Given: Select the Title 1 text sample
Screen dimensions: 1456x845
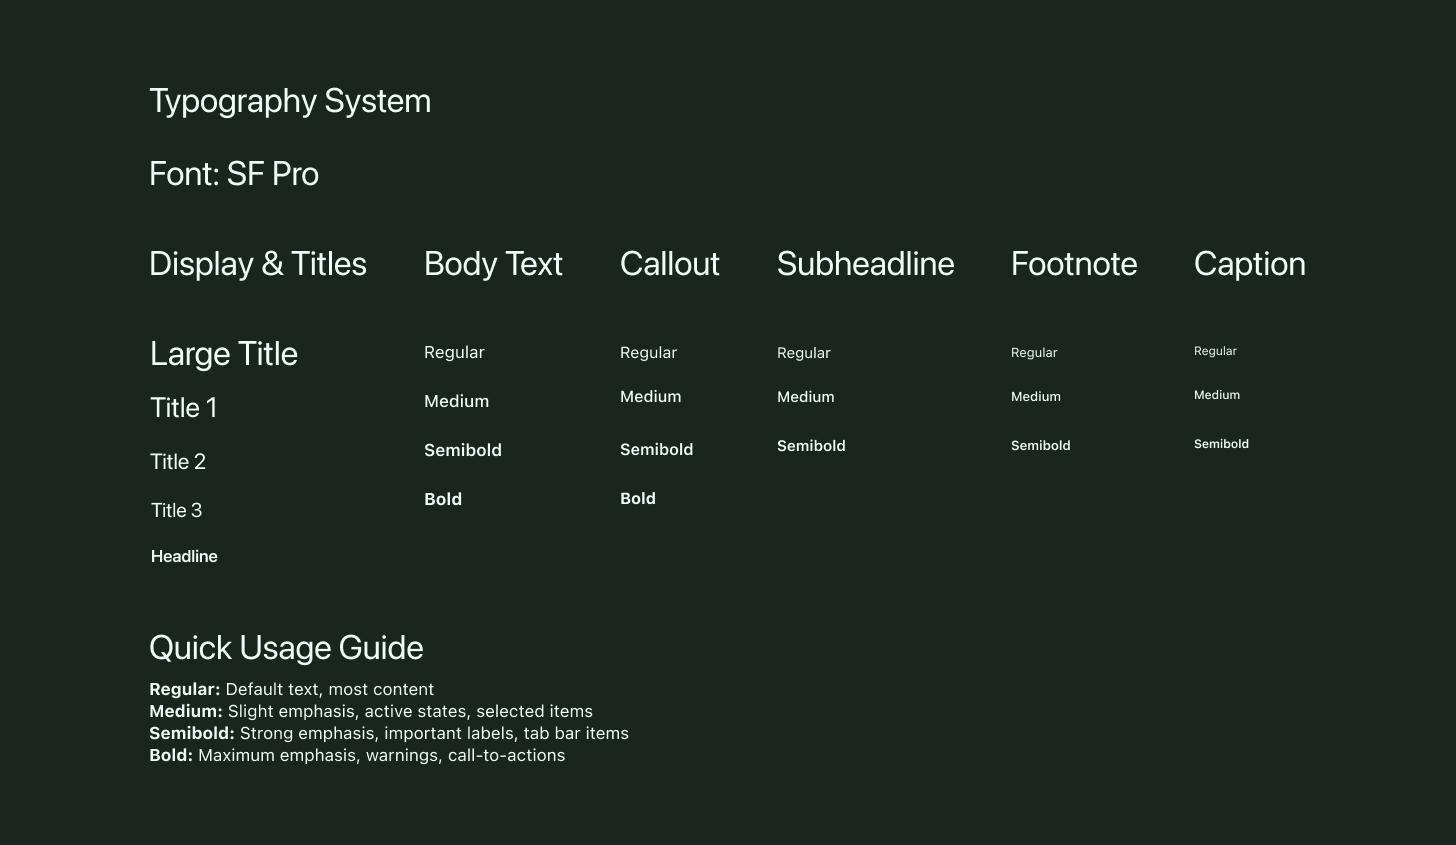Looking at the screenshot, I should click(183, 408).
